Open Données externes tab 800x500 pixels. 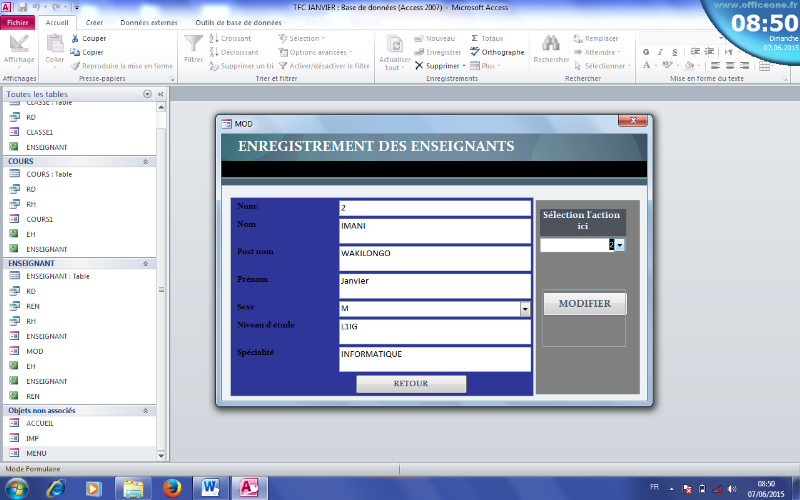(149, 22)
